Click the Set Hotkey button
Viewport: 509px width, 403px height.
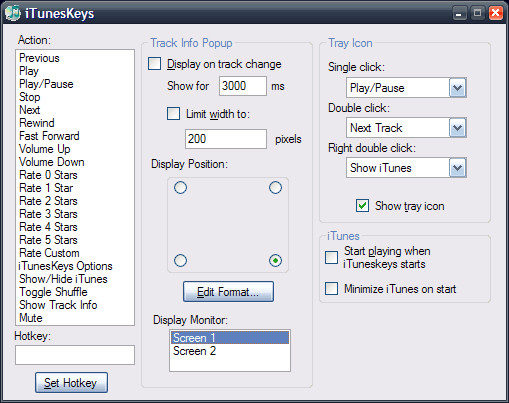(x=71, y=383)
